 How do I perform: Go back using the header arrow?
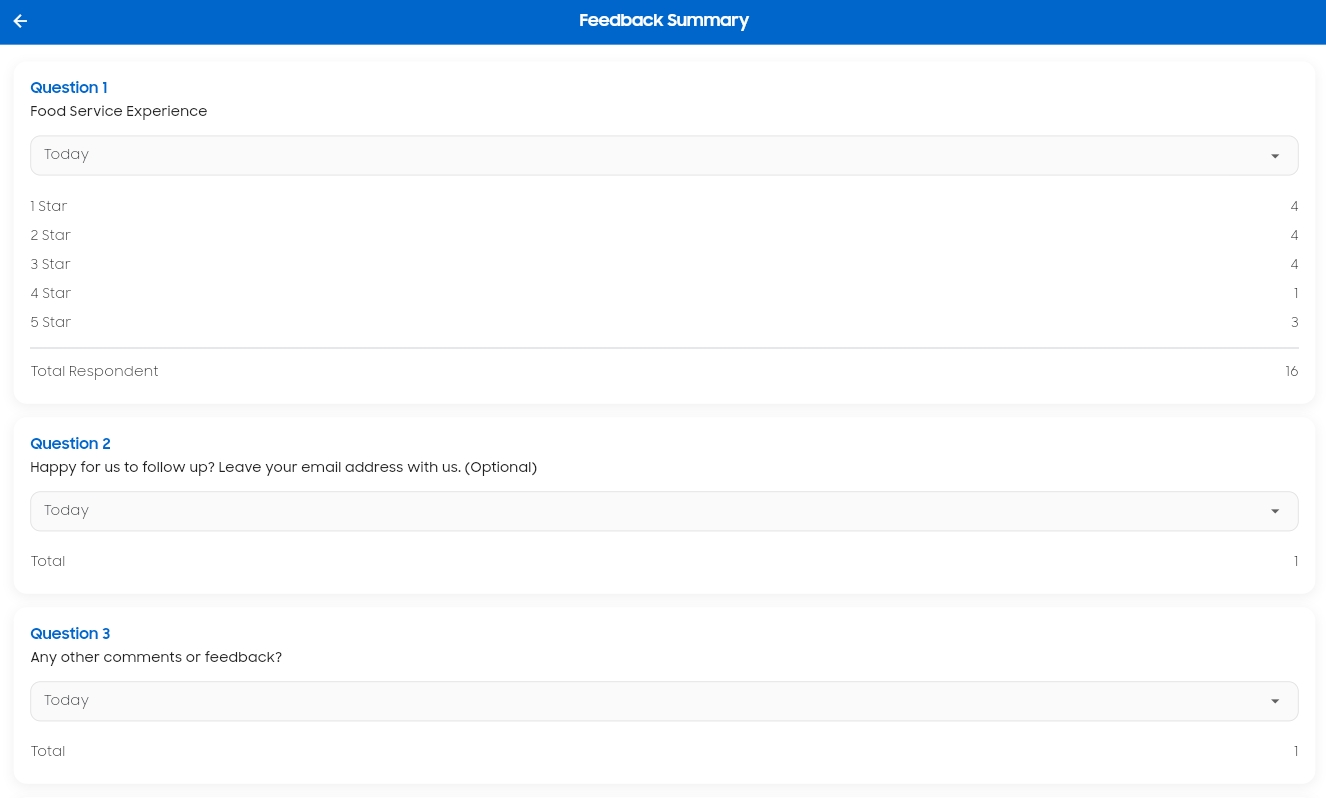(20, 21)
